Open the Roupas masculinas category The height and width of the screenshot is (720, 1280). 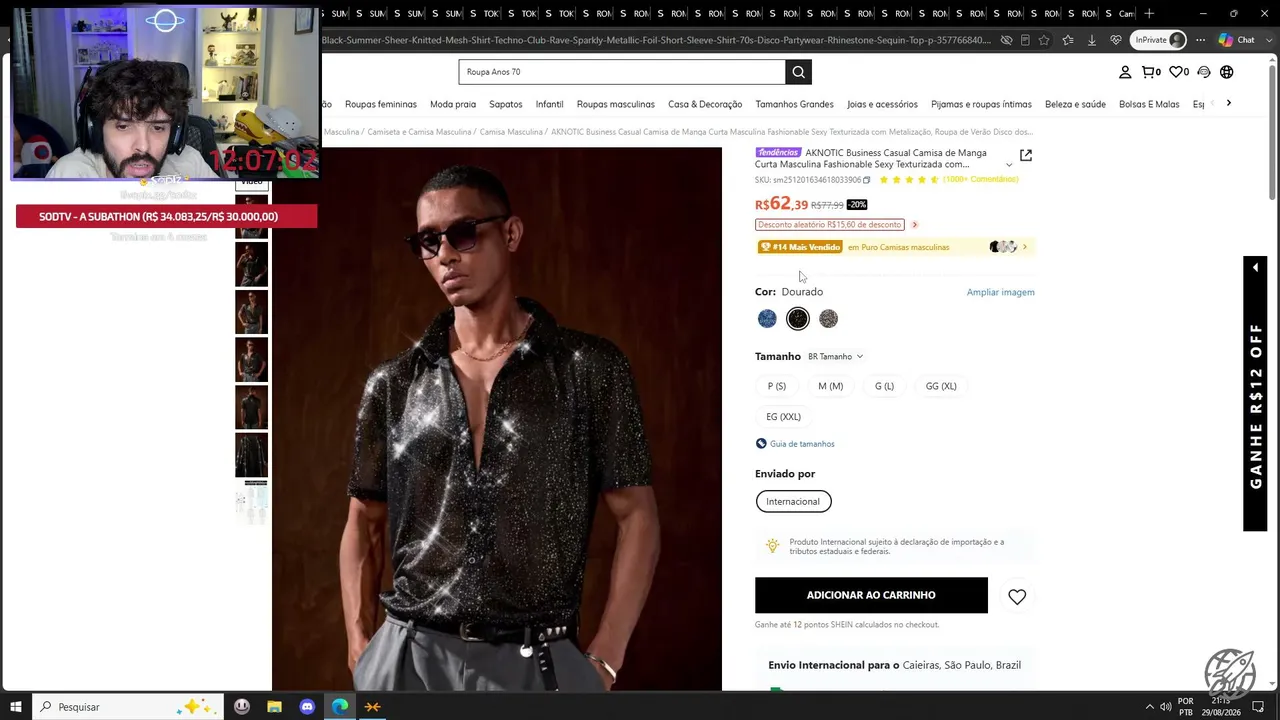point(616,104)
